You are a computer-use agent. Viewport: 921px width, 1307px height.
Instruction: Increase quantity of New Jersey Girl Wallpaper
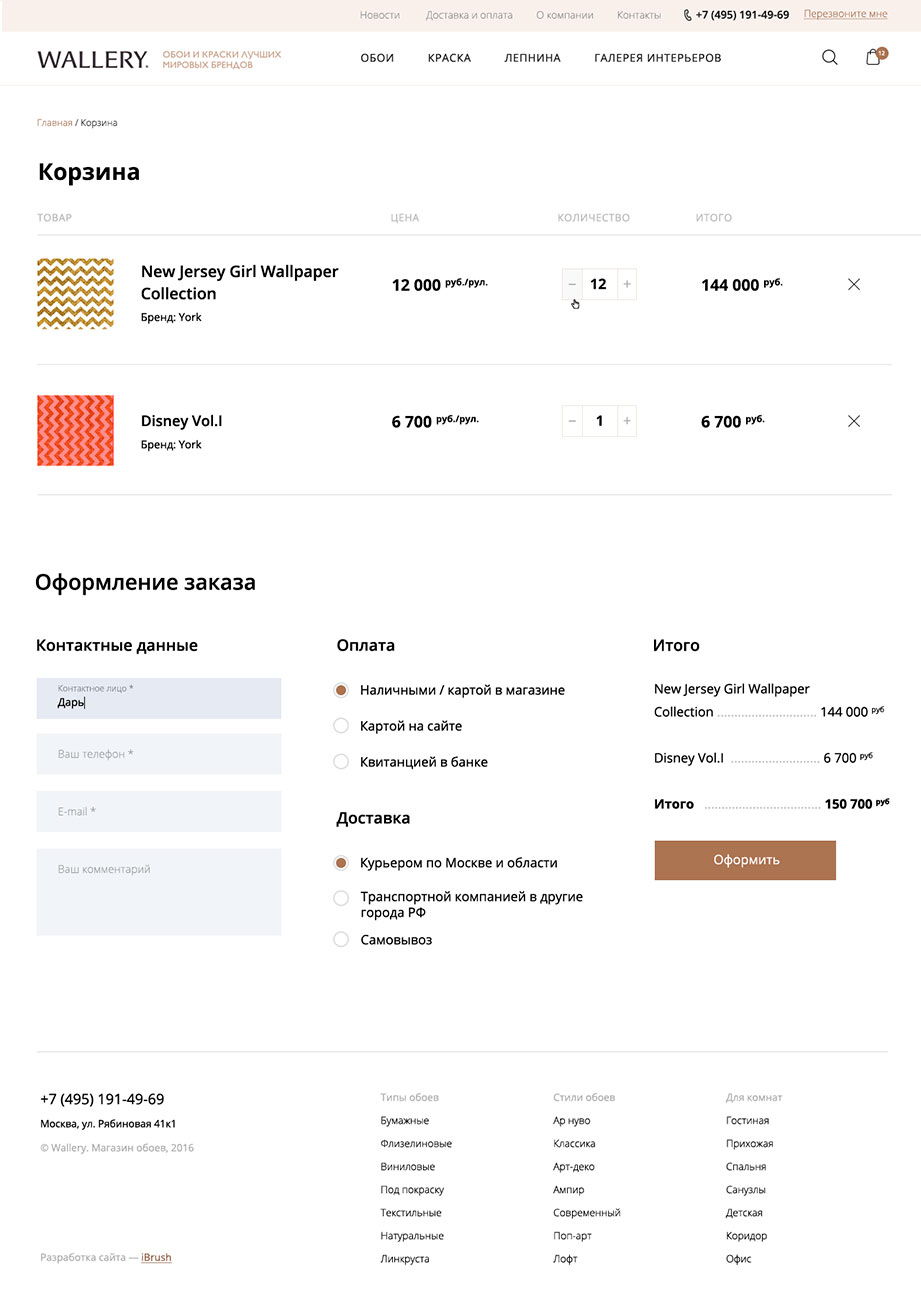coord(627,284)
